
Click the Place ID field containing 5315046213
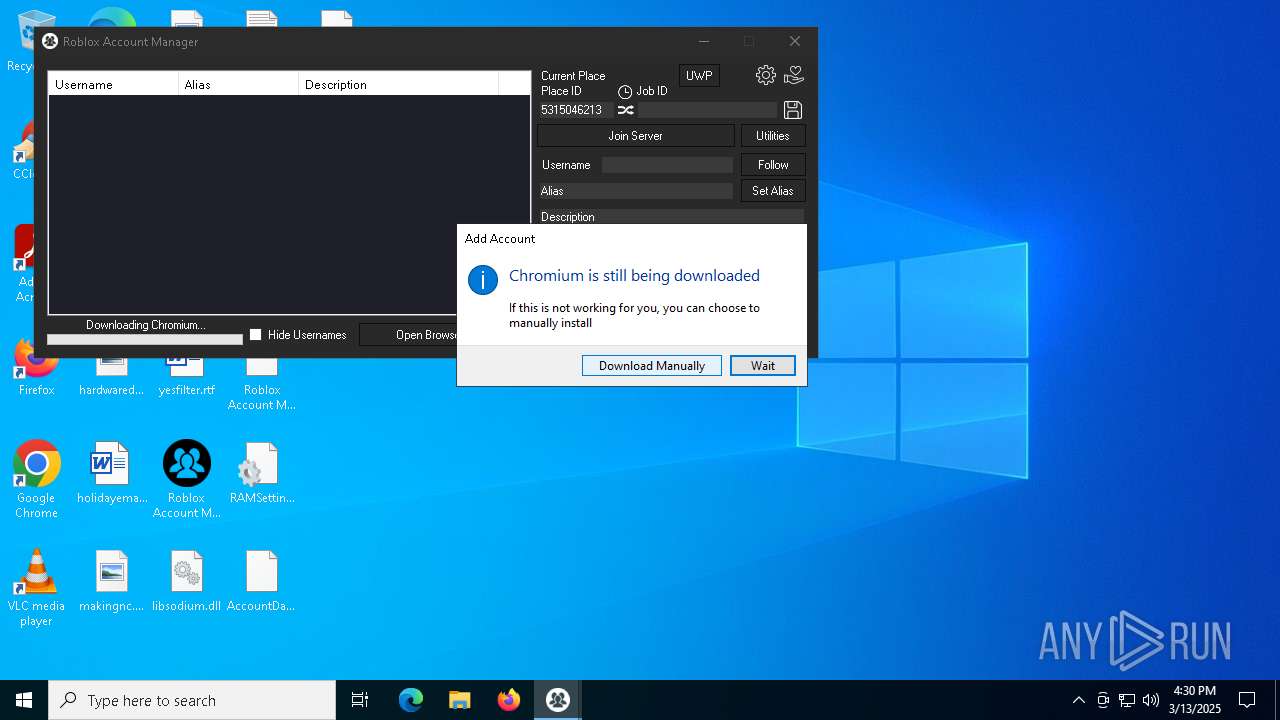pyautogui.click(x=575, y=110)
